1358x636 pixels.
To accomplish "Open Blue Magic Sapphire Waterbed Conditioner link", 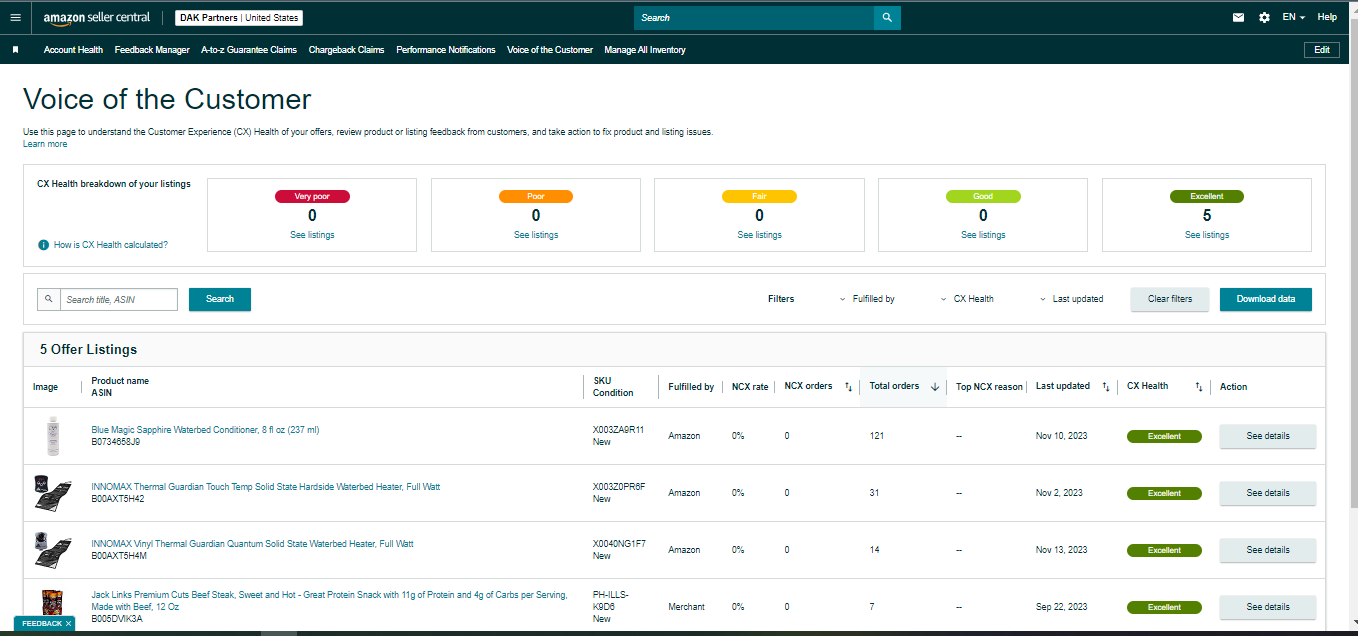I will tap(205, 430).
